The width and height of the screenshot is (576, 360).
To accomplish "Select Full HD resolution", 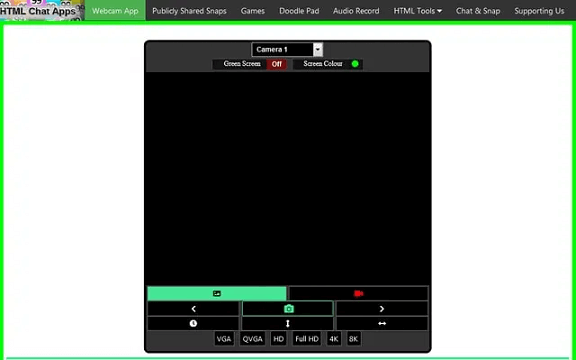I will tap(307, 339).
